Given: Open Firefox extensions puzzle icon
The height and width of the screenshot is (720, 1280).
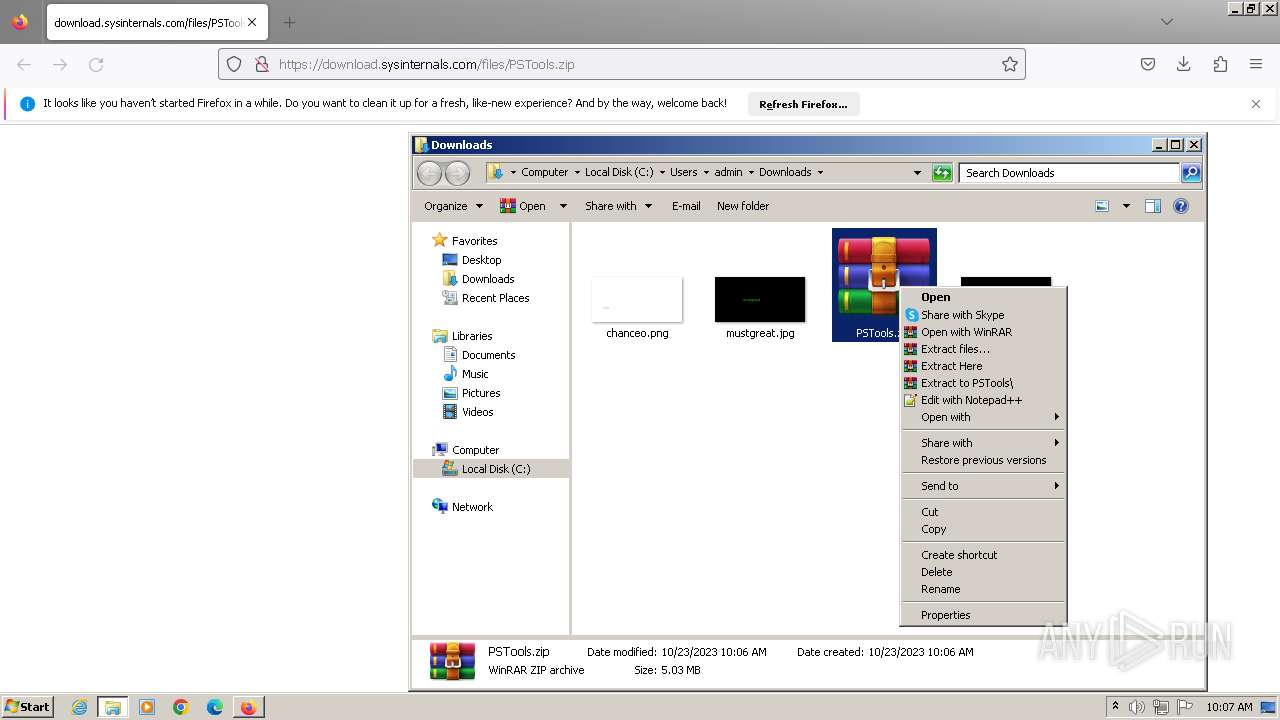Looking at the screenshot, I should 1220,64.
